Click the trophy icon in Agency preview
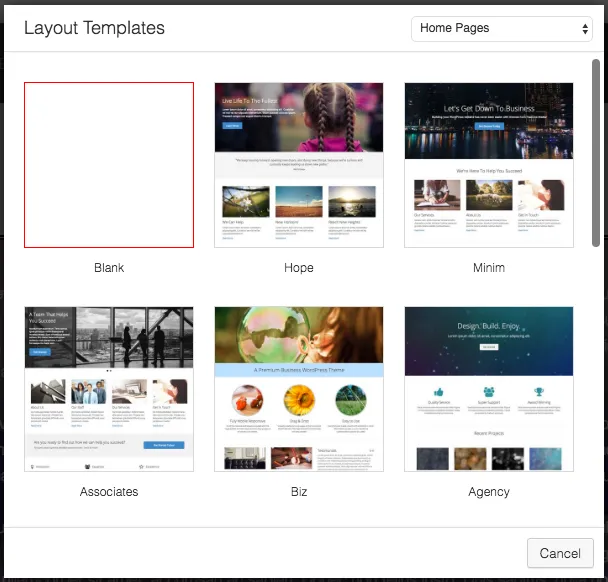608x582 pixels. click(539, 391)
